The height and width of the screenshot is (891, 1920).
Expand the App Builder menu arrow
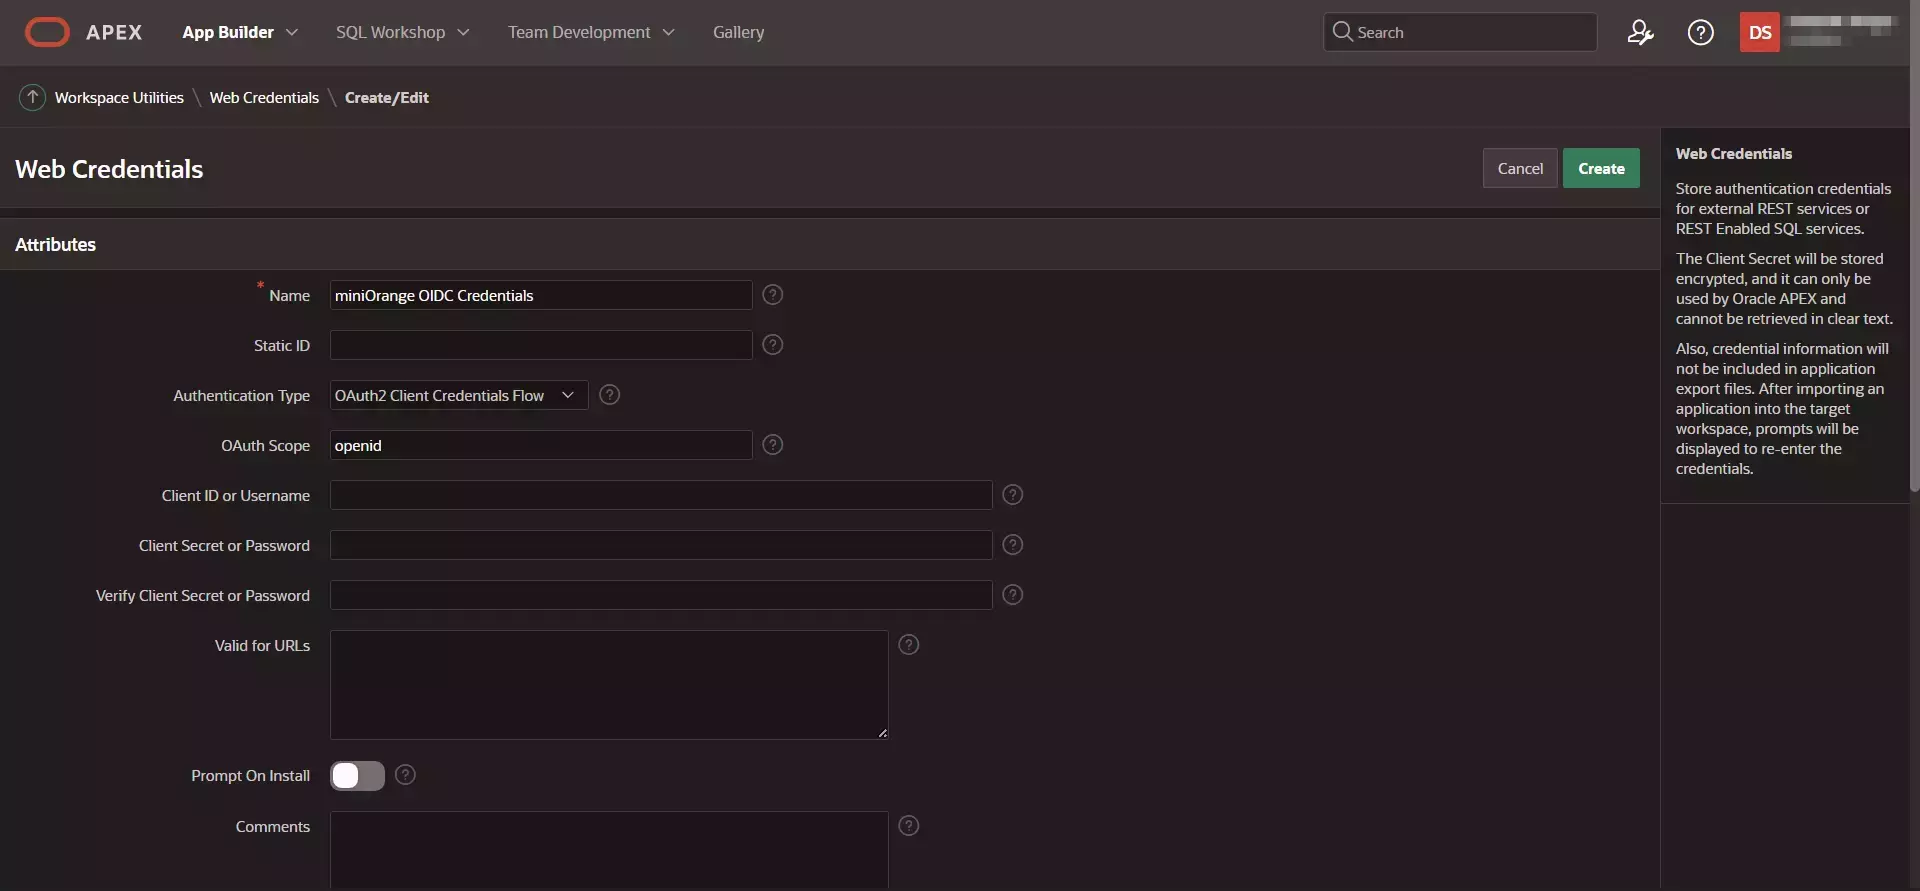point(292,32)
